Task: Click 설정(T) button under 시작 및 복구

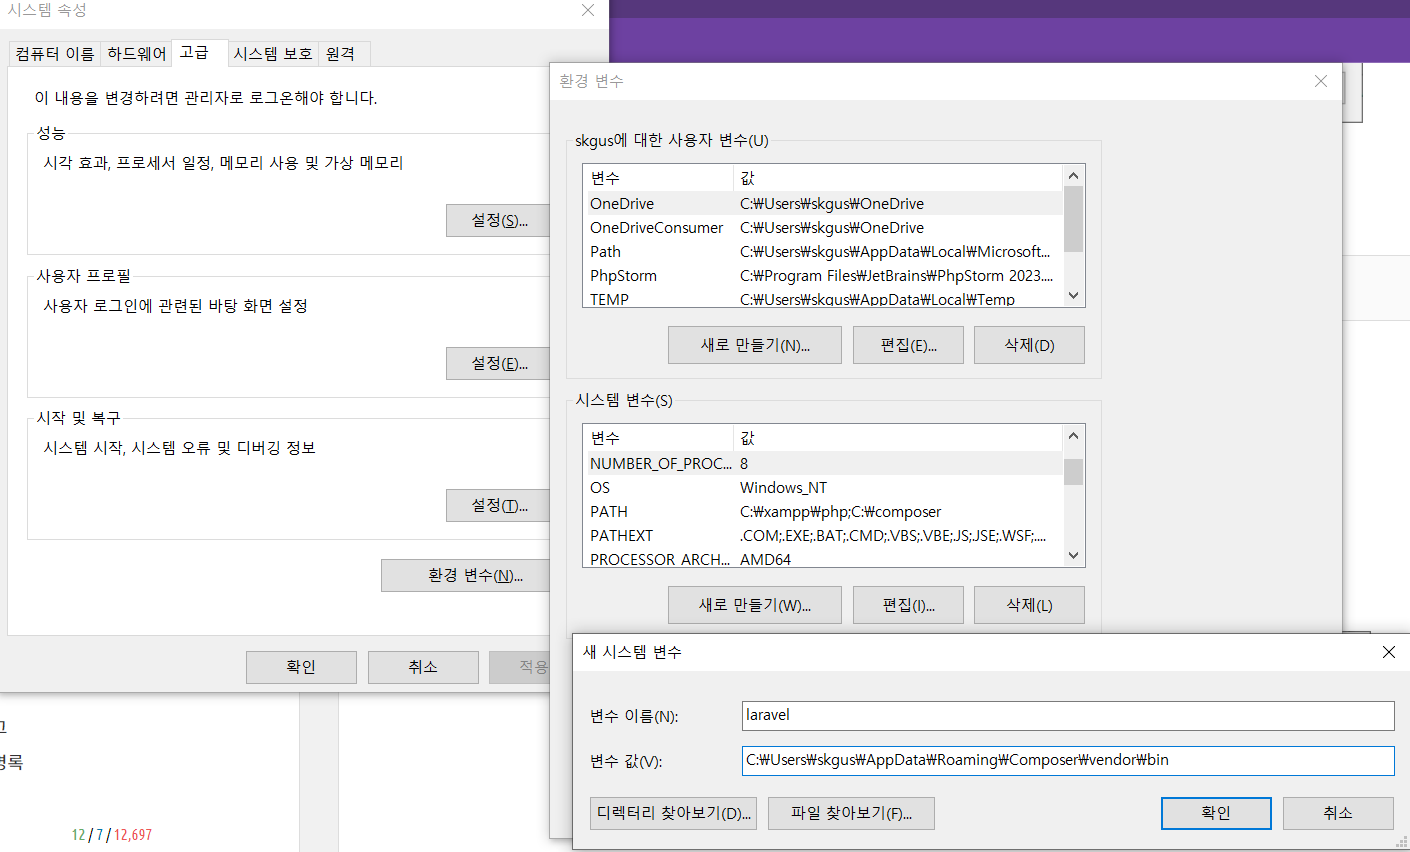Action: [x=499, y=505]
